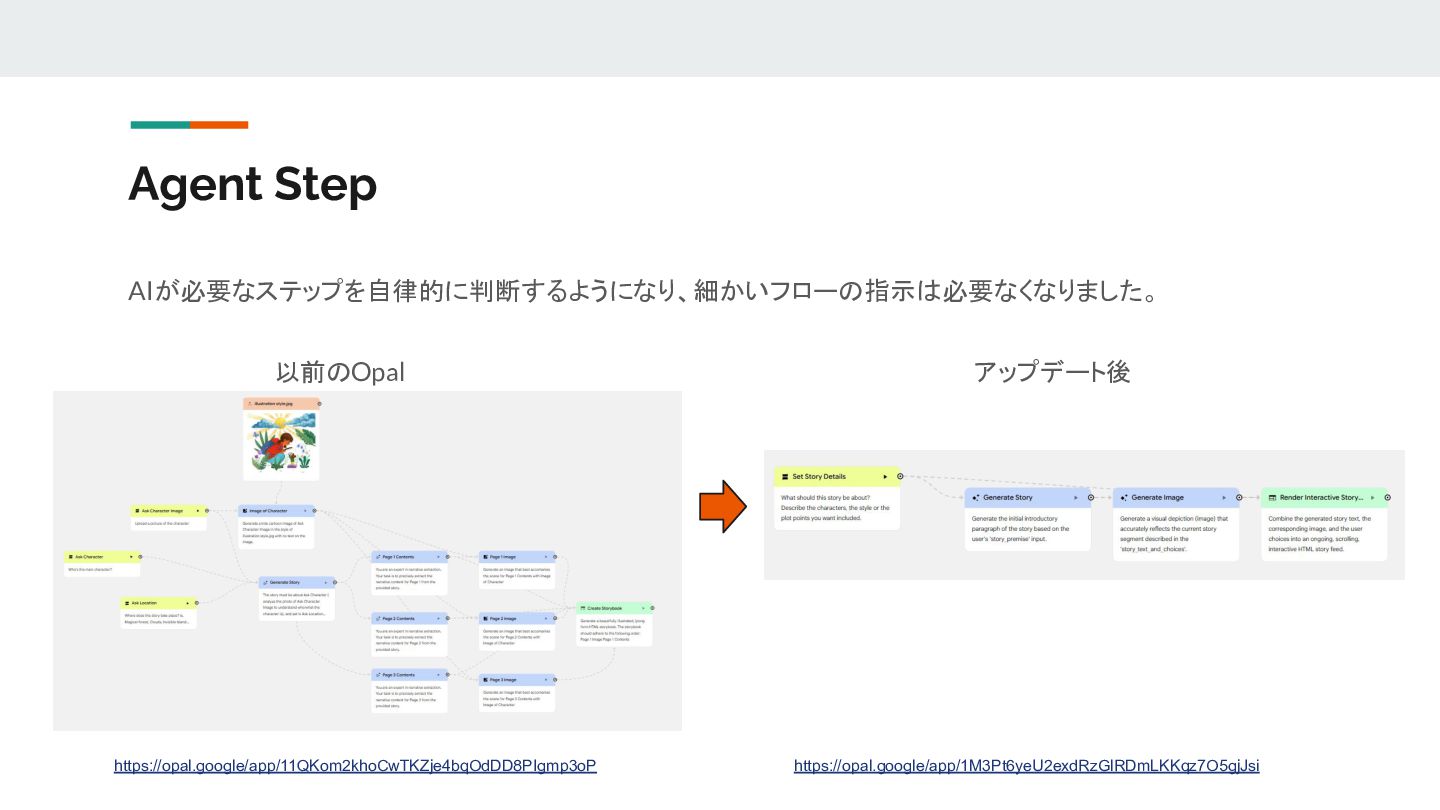Run the Set Story Details node
Viewport: 1440px width, 810px height.
coord(885,477)
